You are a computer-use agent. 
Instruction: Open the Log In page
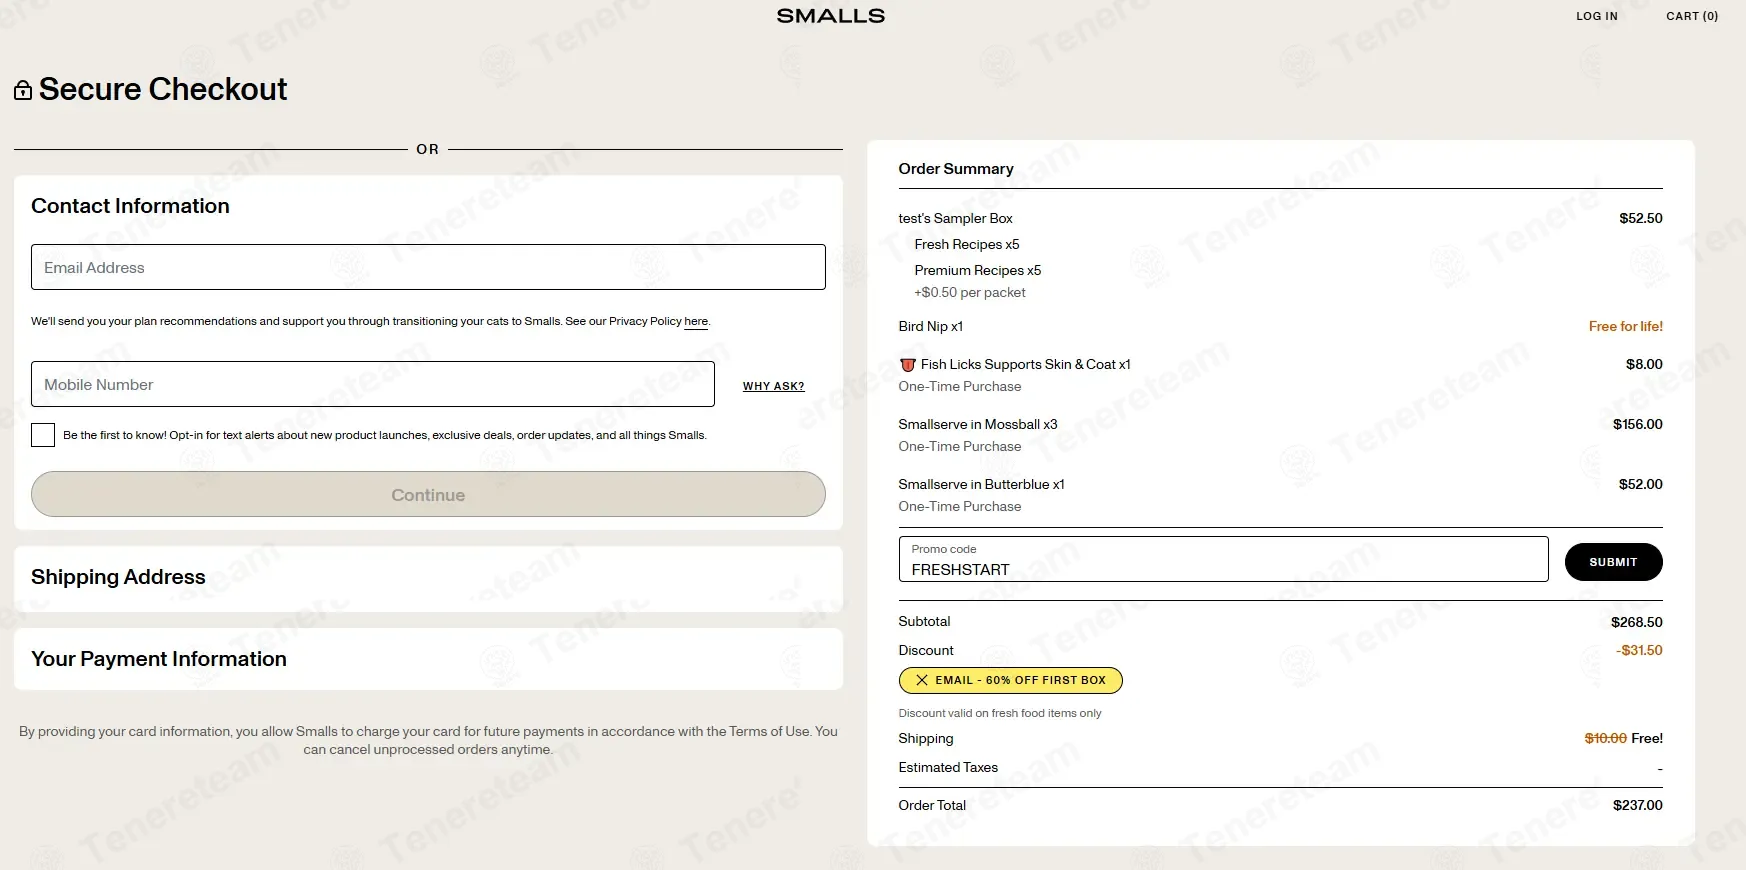click(x=1597, y=16)
